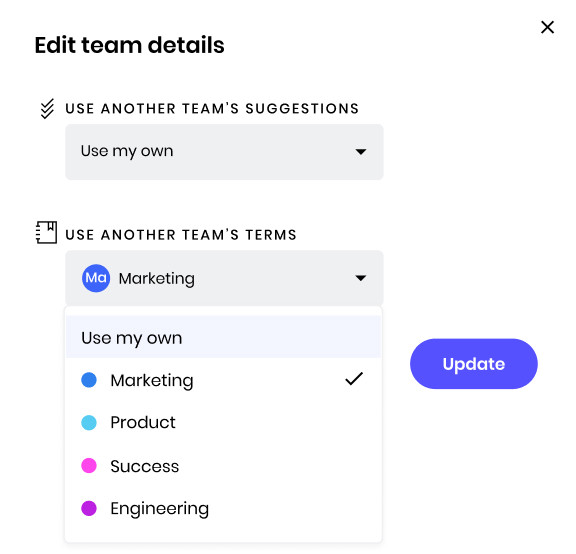
Task: Collapse the terms dropdown arrow
Action: click(x=361, y=278)
